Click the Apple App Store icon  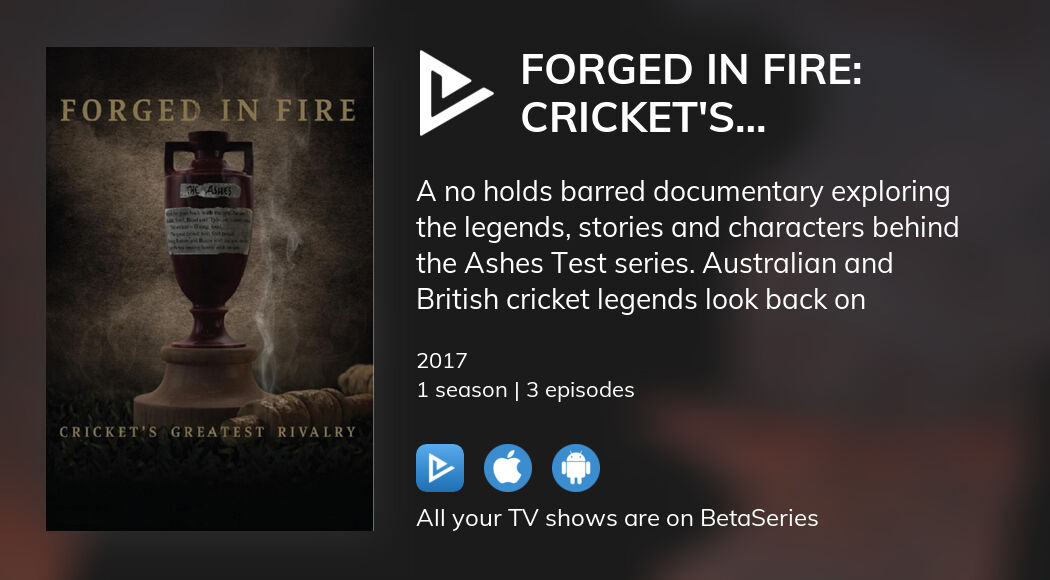click(508, 468)
